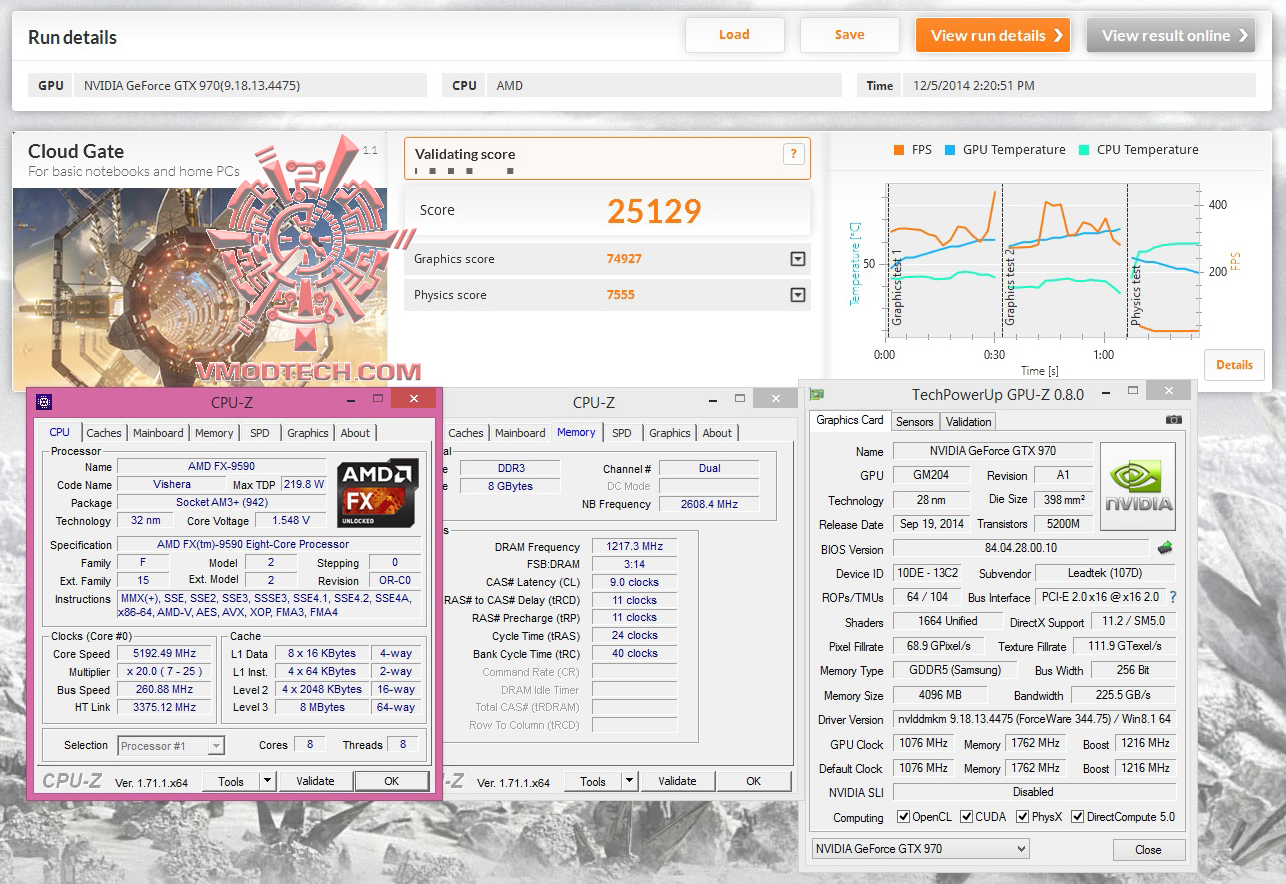Open the Tools dropdown arrow in the pink CPU-Z window
1286x884 pixels.
click(x=267, y=781)
